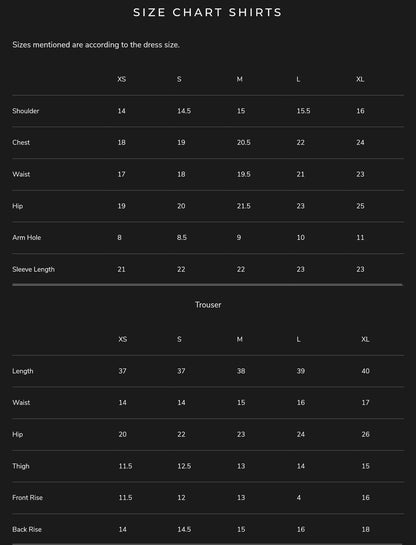Click the trouser Length row label
The width and height of the screenshot is (416, 545).
click(23, 371)
